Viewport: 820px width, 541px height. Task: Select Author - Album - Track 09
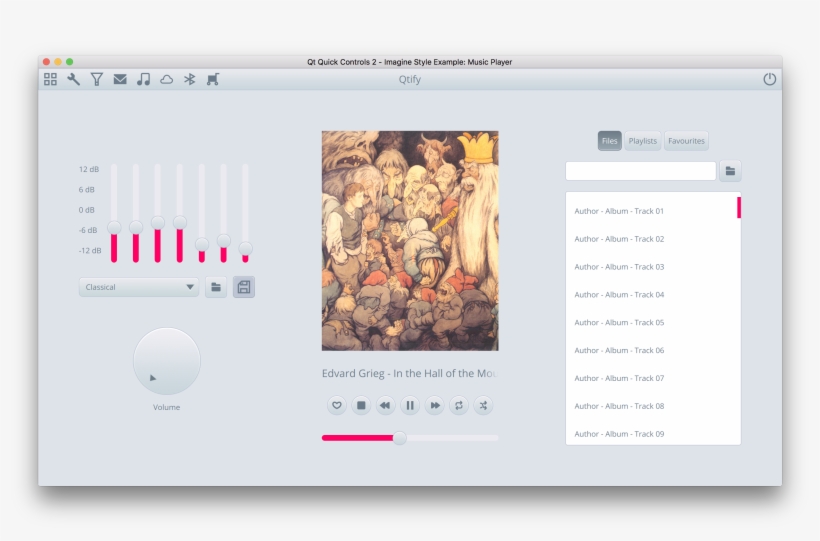tap(652, 434)
